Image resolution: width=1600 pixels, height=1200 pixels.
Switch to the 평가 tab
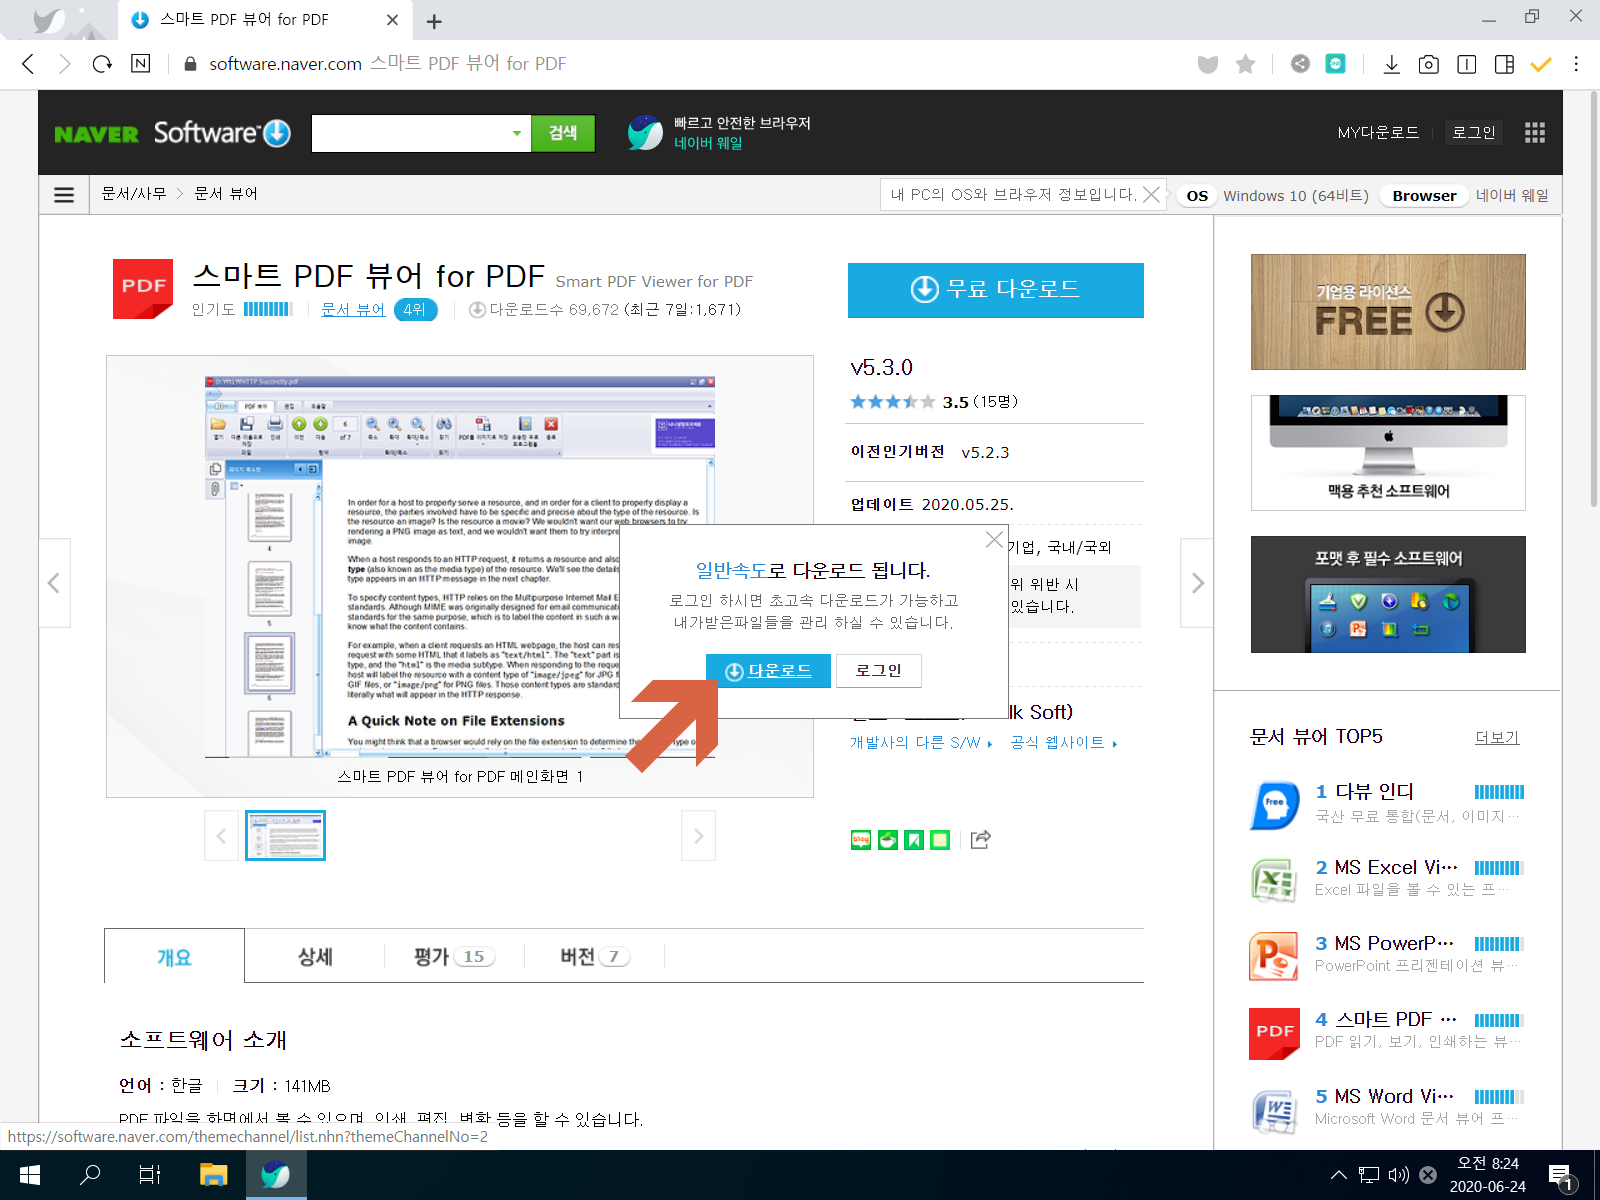click(x=454, y=957)
